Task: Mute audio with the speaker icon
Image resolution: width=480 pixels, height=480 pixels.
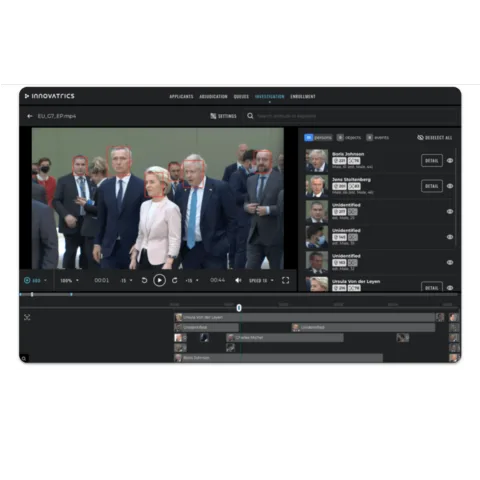Action: pos(238,280)
